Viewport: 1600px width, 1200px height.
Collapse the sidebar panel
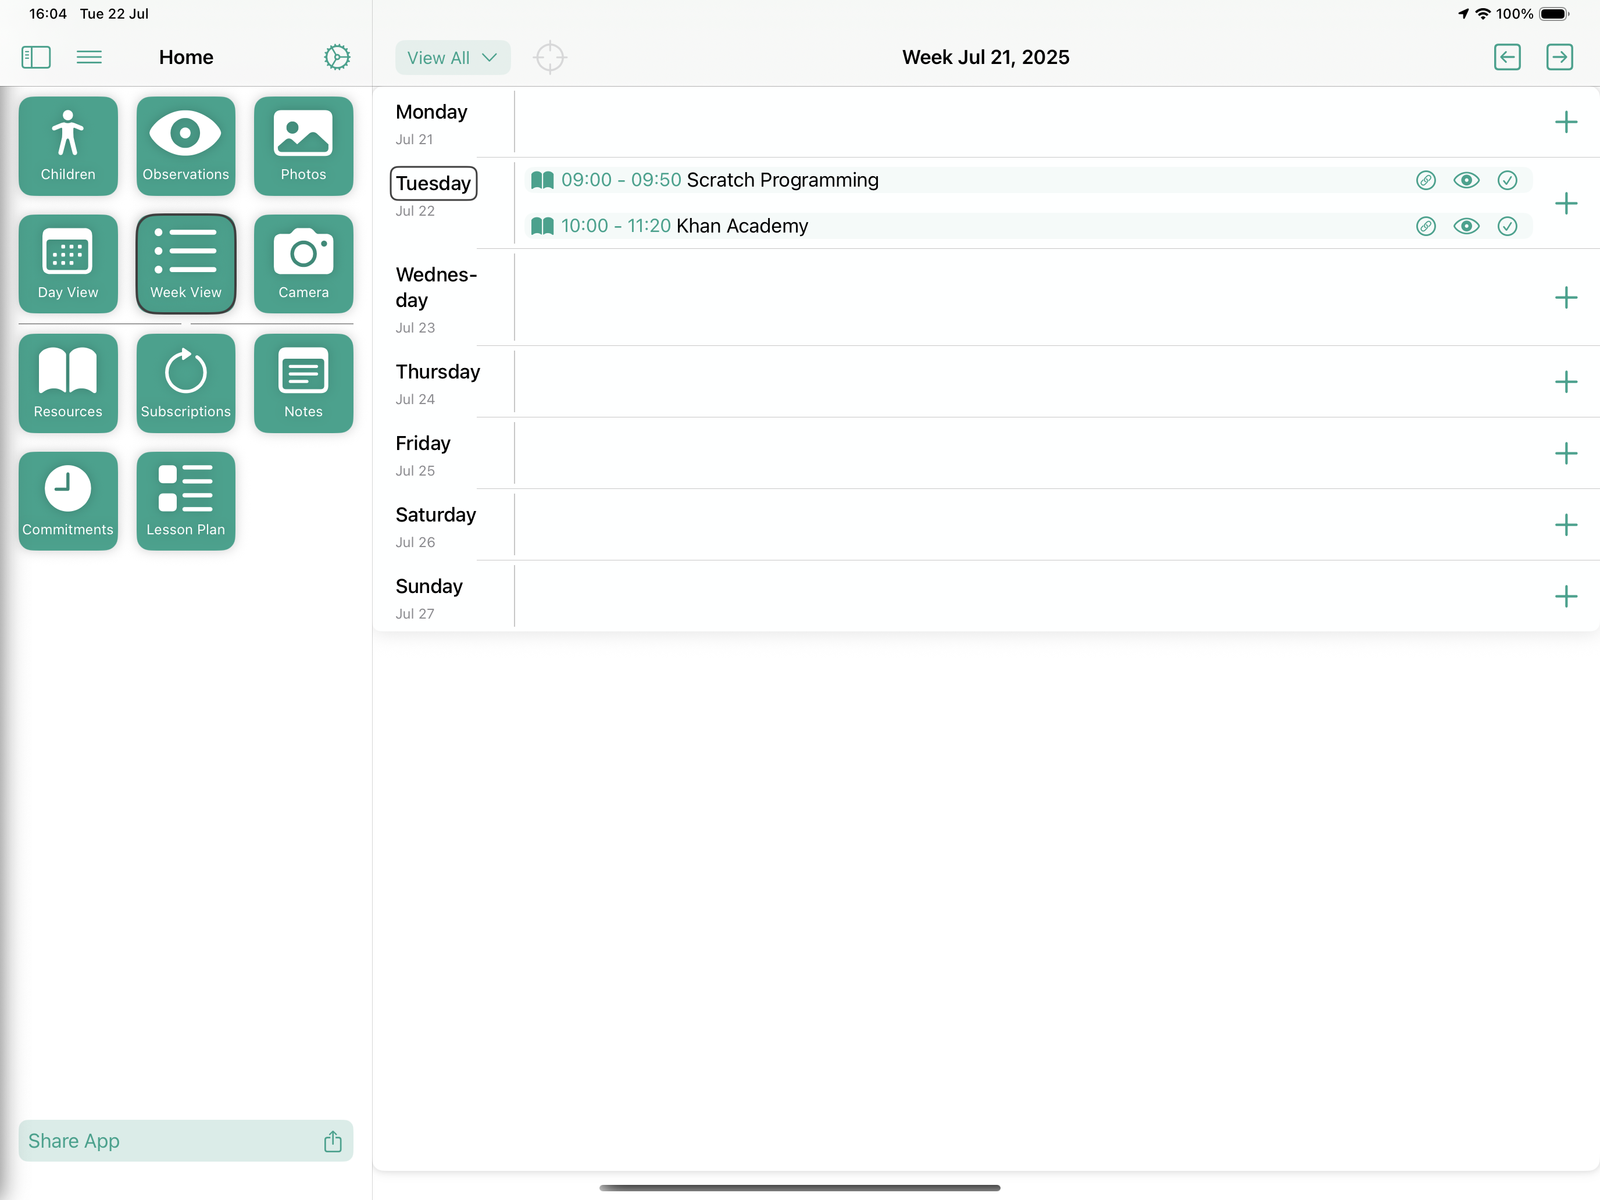(x=36, y=57)
